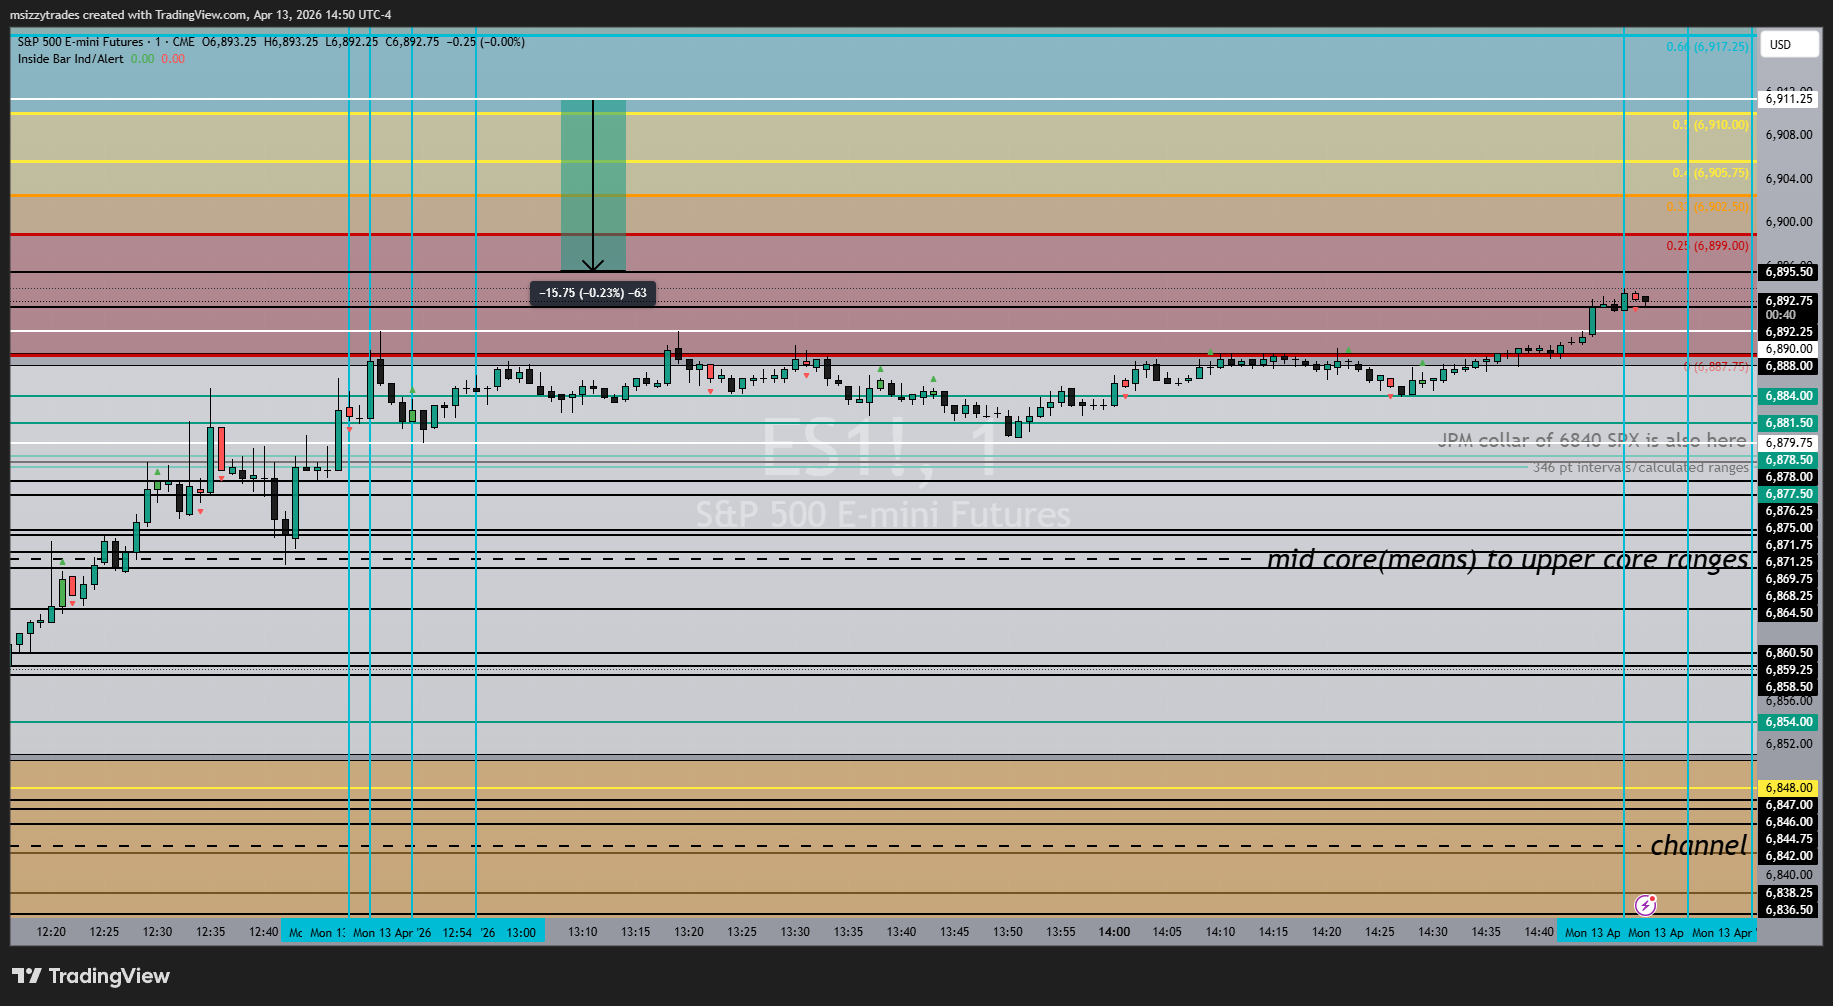Click the msizzytrades created with TradingView.com caption
The width and height of the screenshot is (1833, 1006).
click(201, 15)
